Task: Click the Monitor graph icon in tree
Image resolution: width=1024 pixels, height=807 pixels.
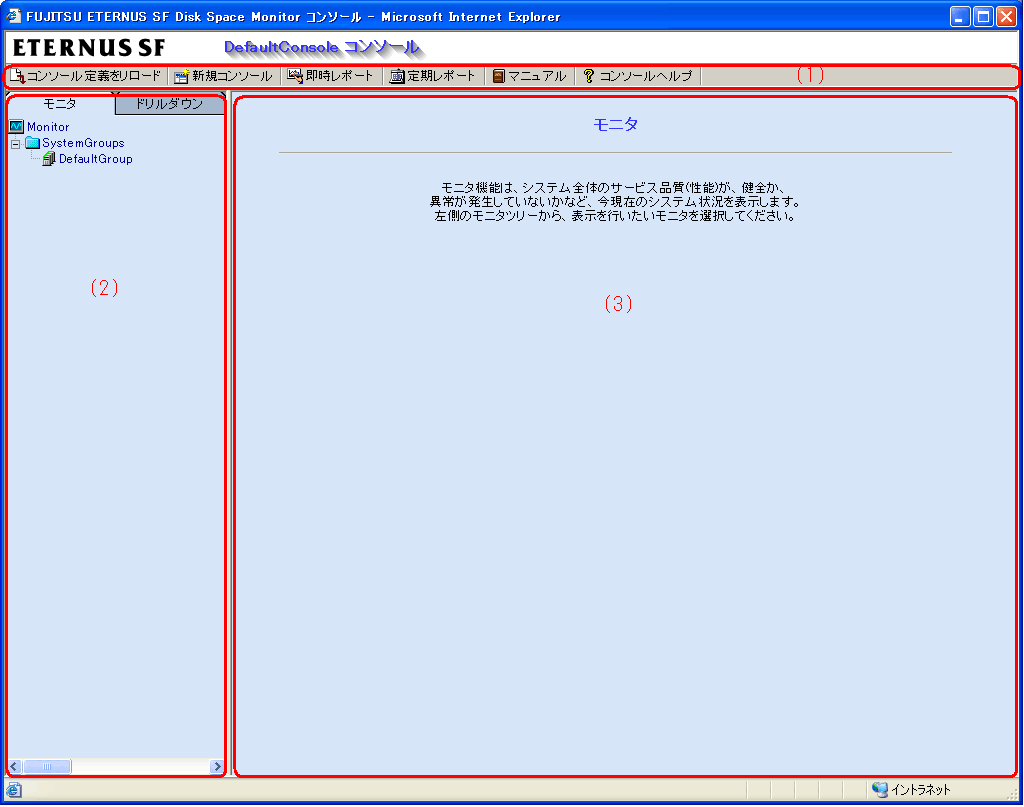Action: [16, 126]
